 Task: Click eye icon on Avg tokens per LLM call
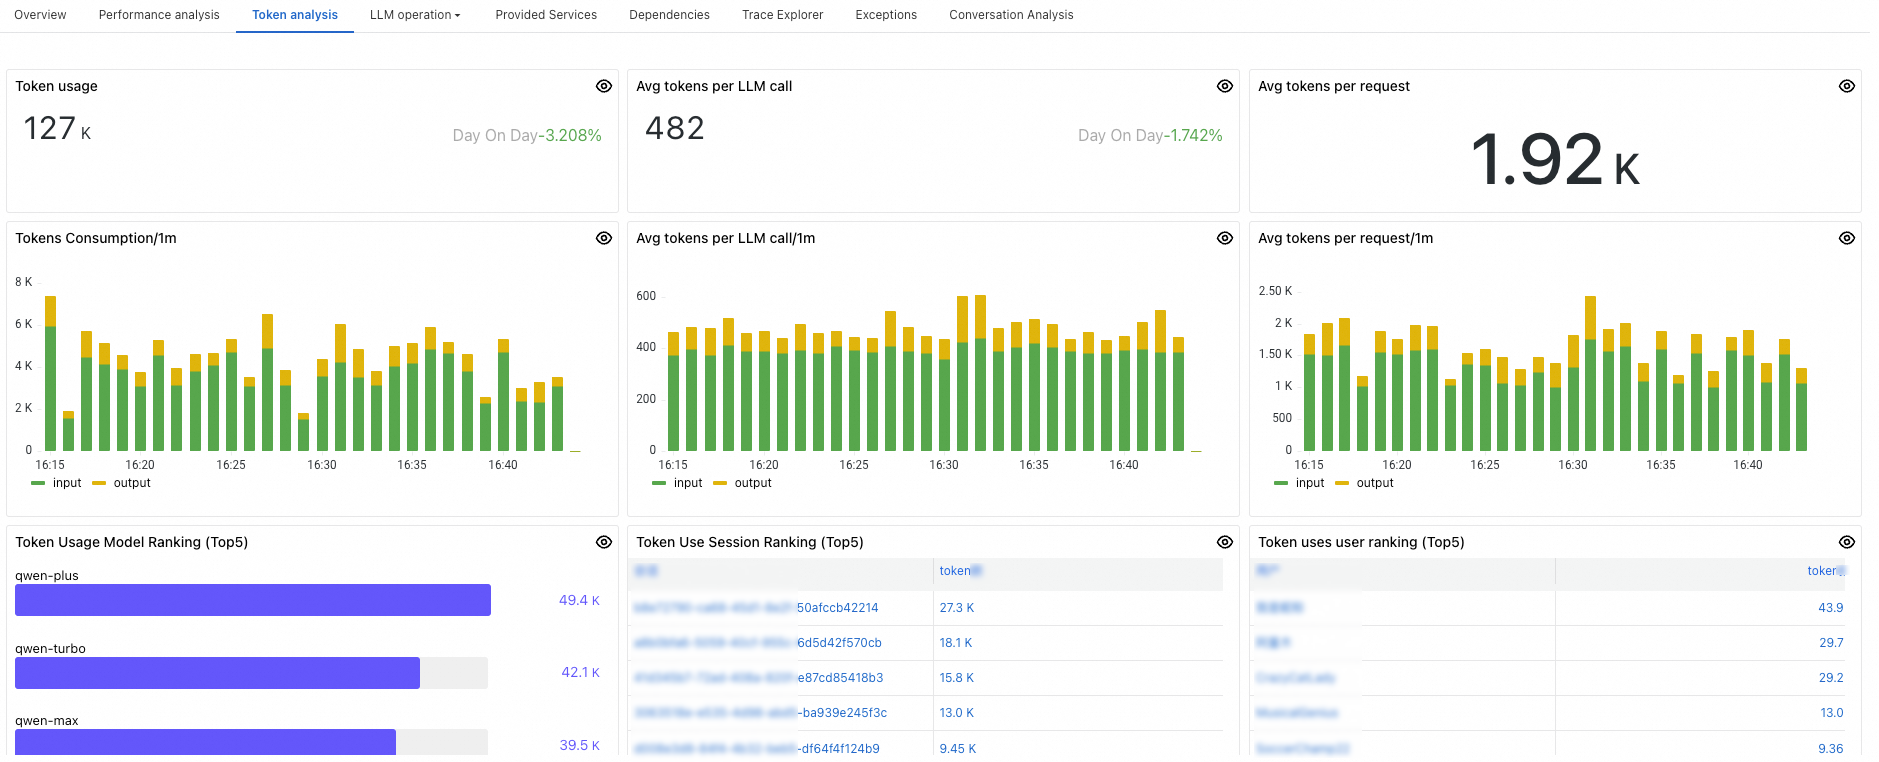tap(1225, 86)
